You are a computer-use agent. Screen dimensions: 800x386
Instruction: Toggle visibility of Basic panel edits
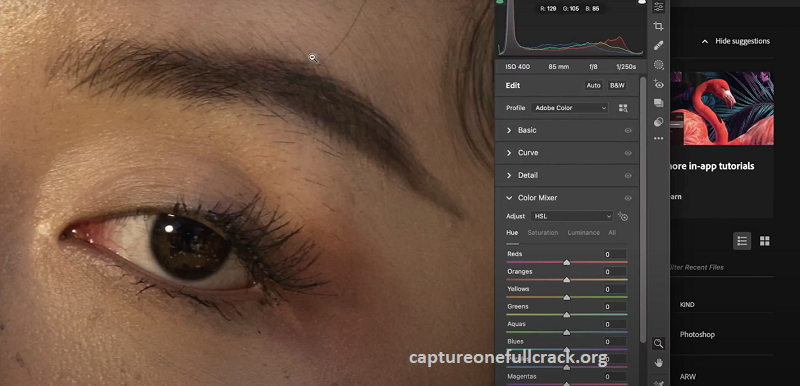tap(628, 131)
